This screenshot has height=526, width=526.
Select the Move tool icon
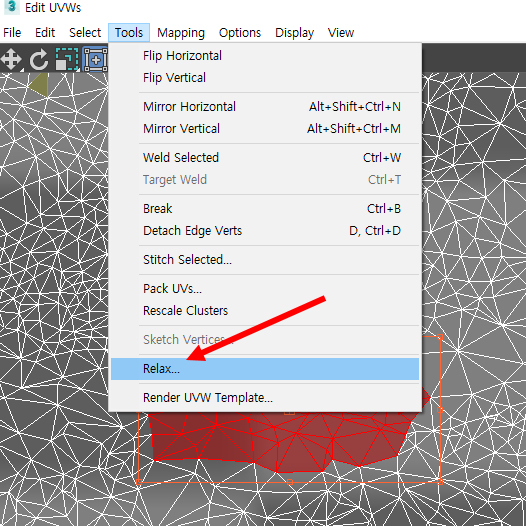[11, 60]
